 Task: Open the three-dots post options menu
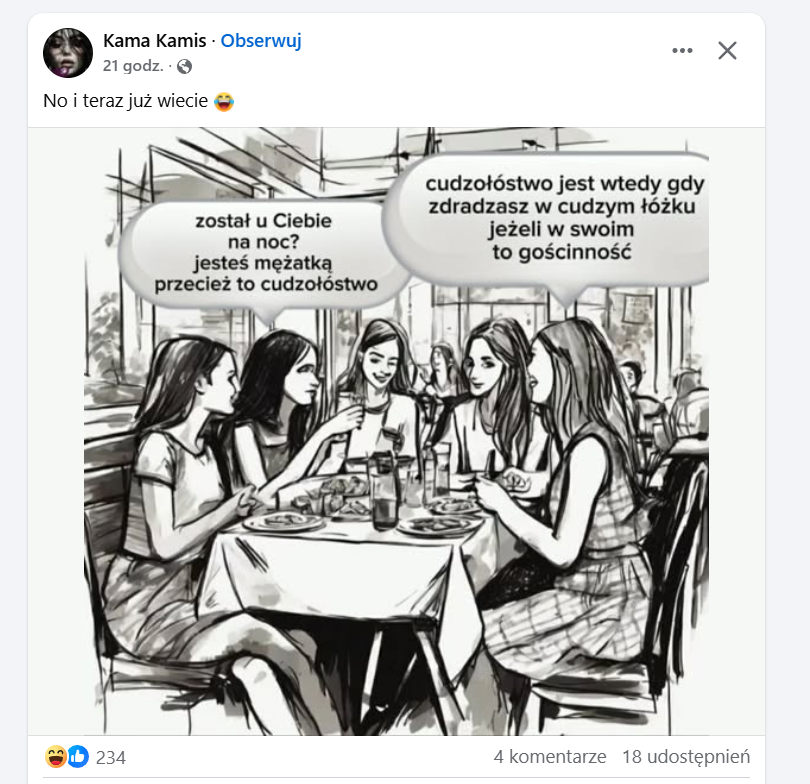(x=682, y=50)
